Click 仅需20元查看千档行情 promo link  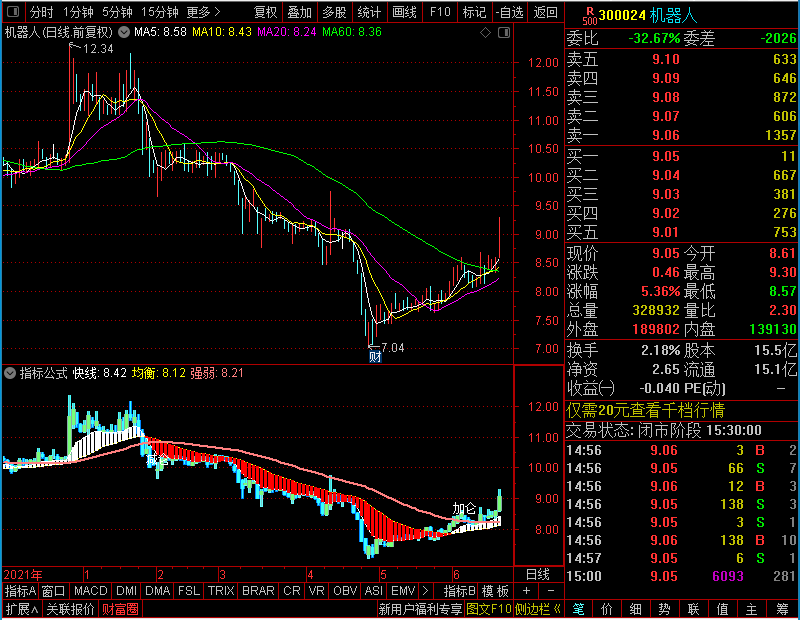coord(645,410)
